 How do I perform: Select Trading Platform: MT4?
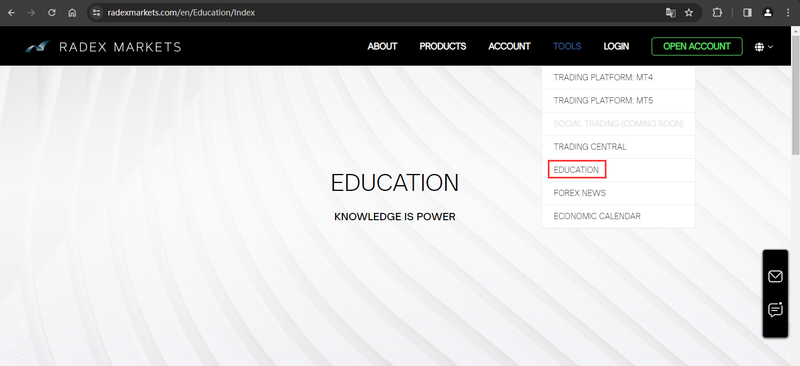pos(618,78)
